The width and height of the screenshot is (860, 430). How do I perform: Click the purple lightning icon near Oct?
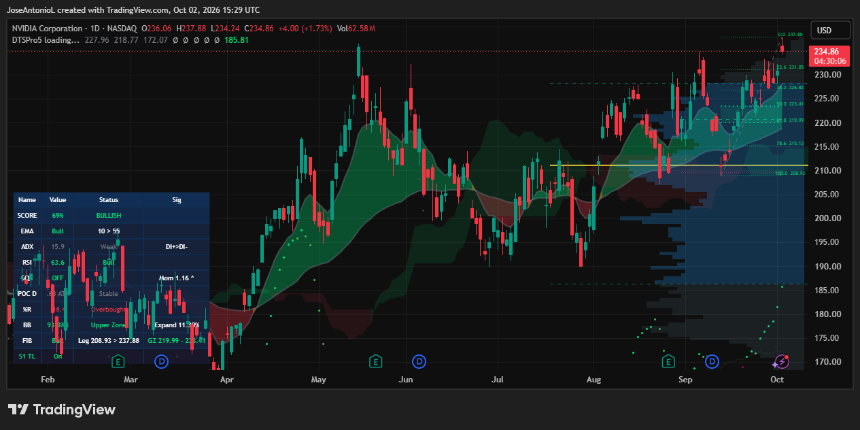tap(780, 361)
